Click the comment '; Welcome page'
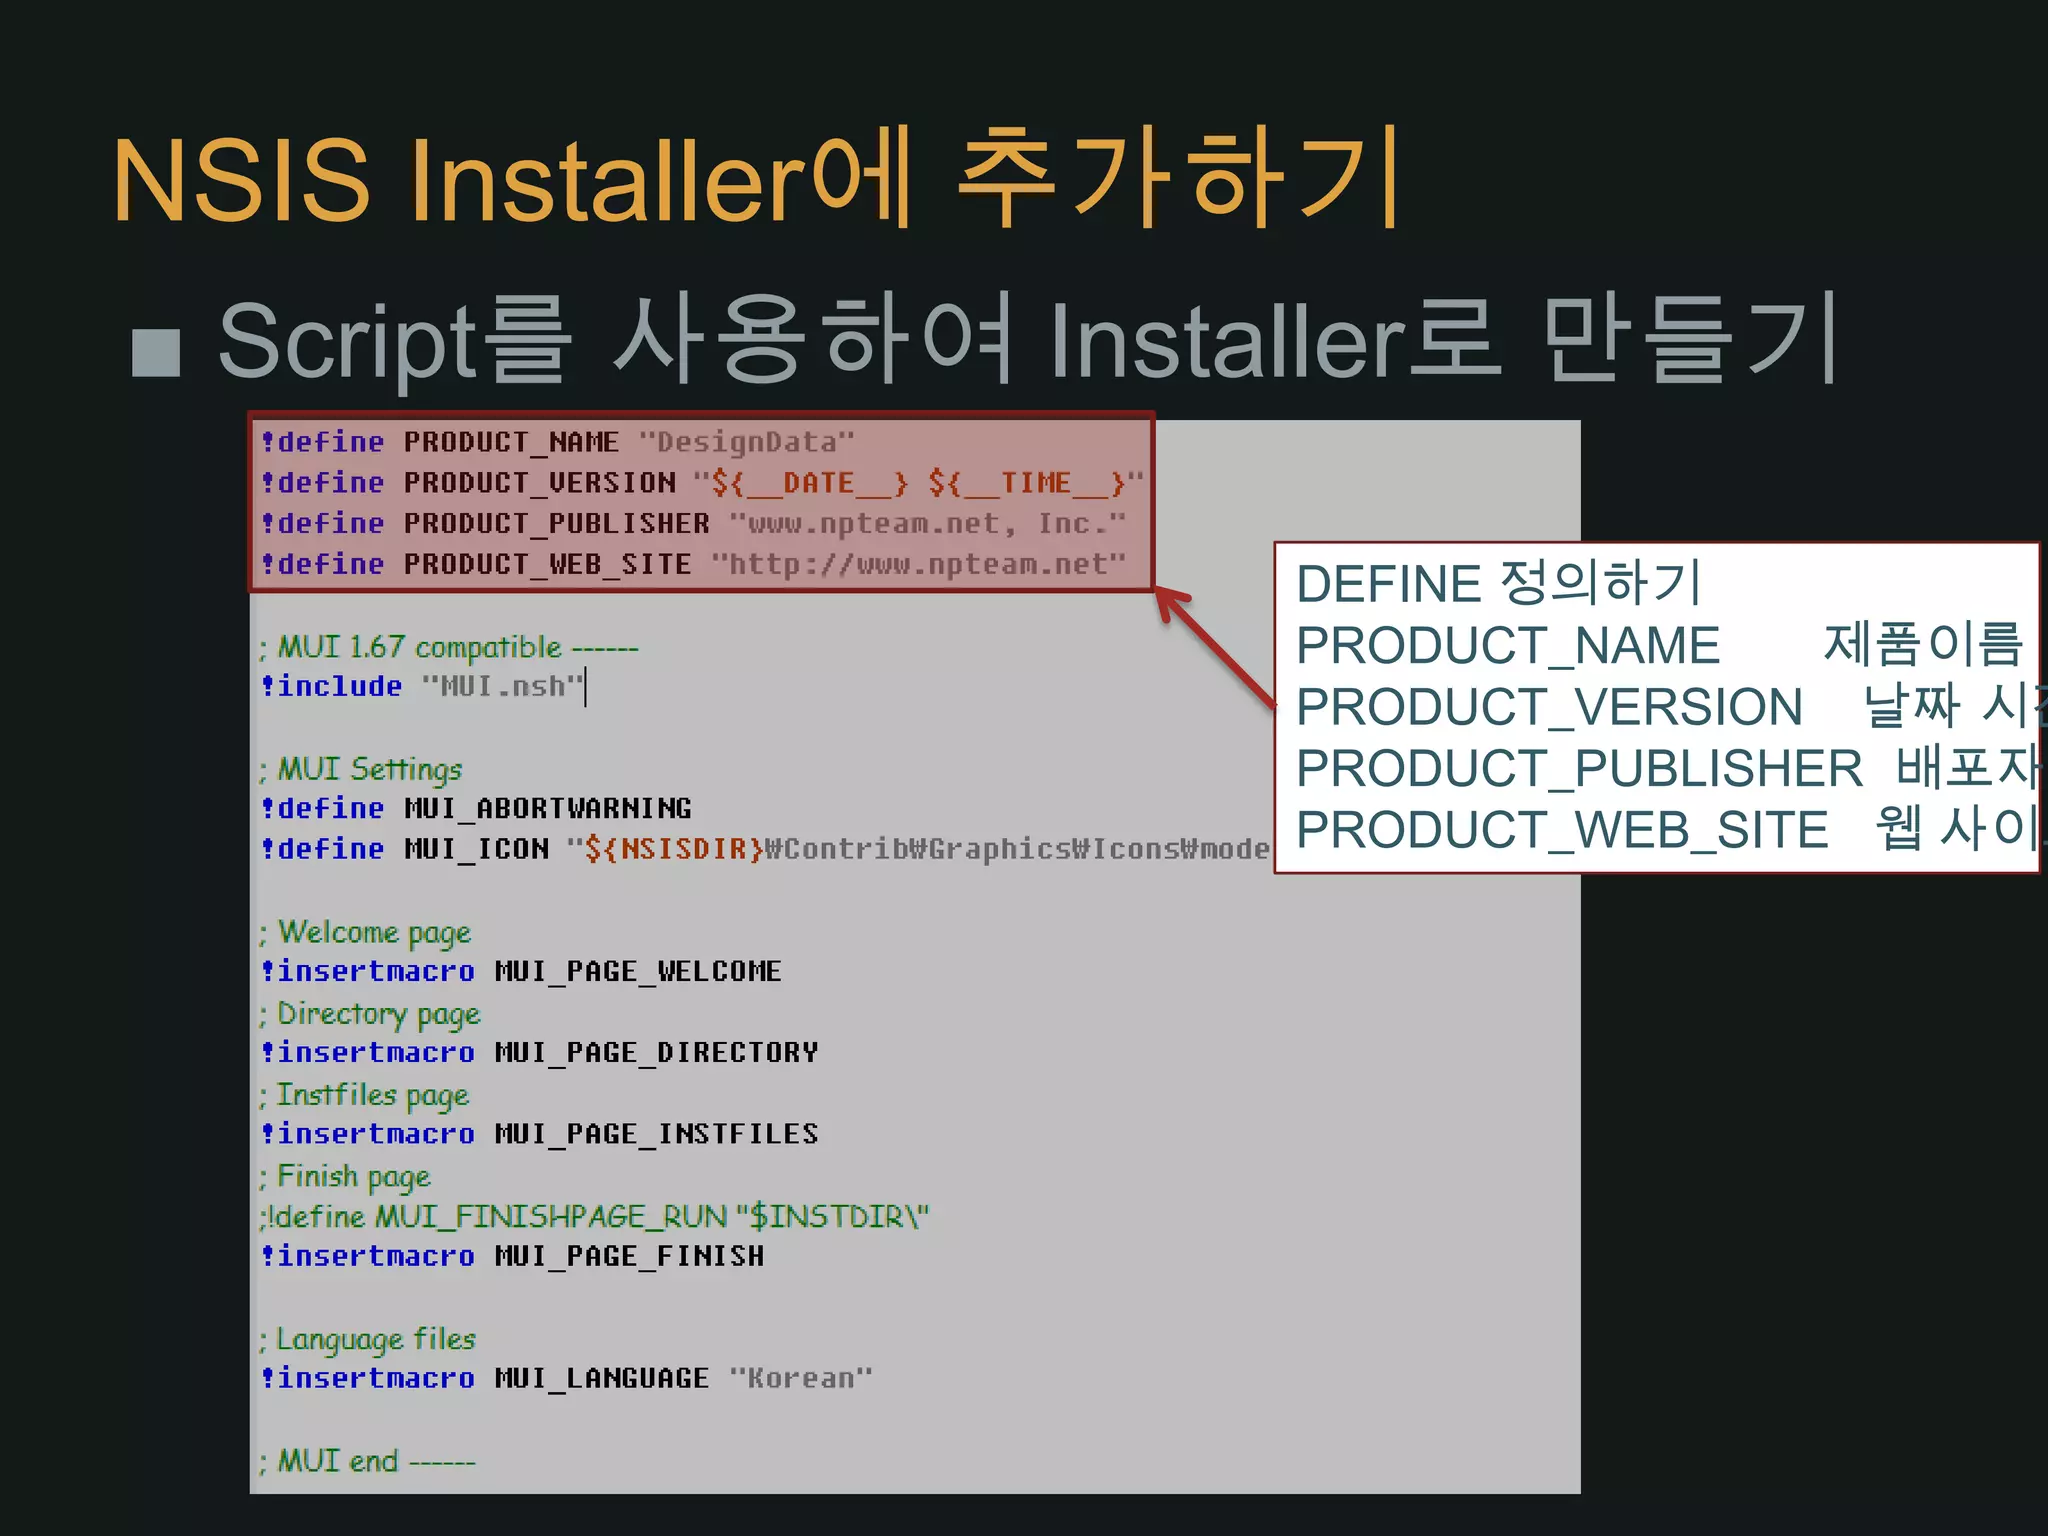This screenshot has width=2048, height=1536. 365,933
